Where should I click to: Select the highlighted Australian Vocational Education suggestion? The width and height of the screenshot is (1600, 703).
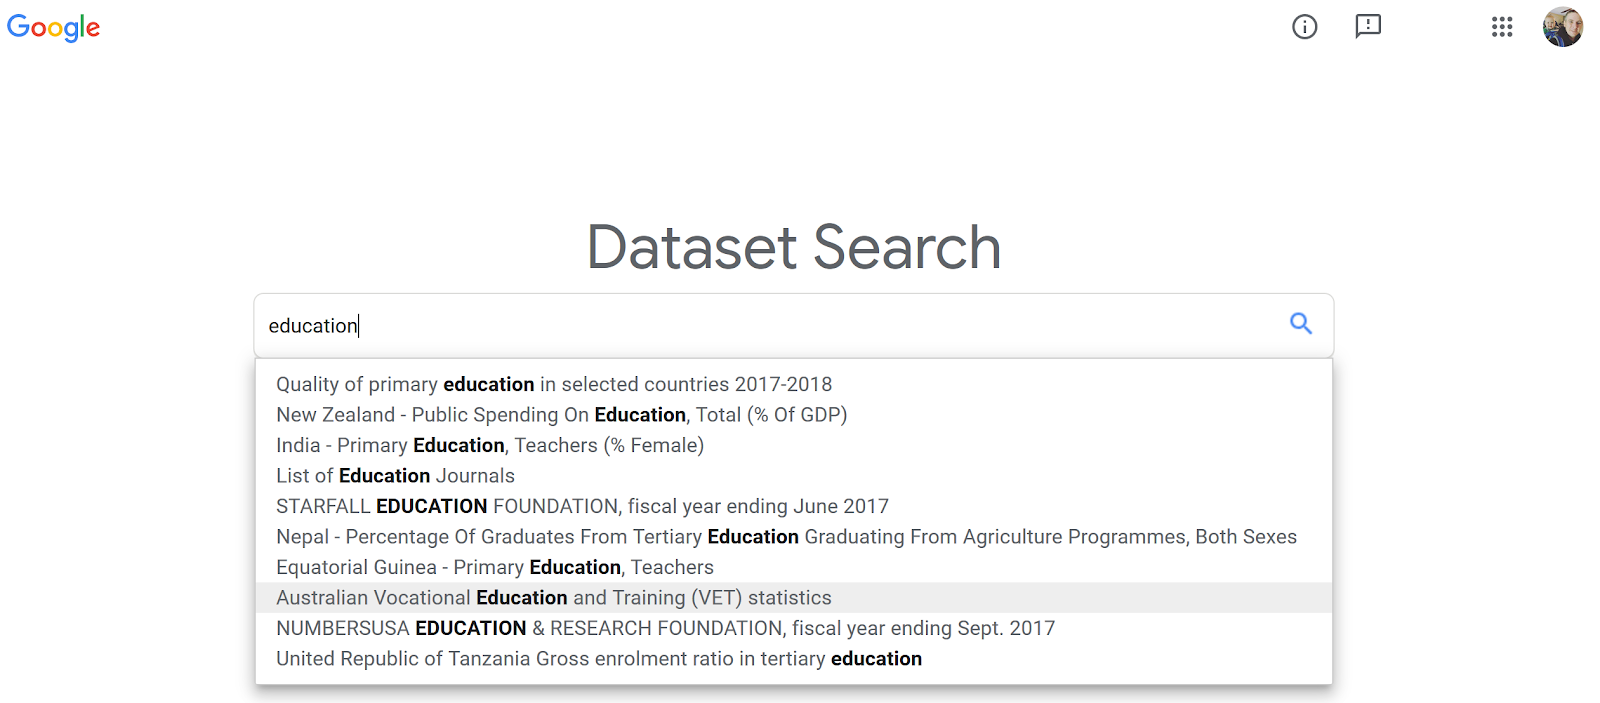click(553, 597)
